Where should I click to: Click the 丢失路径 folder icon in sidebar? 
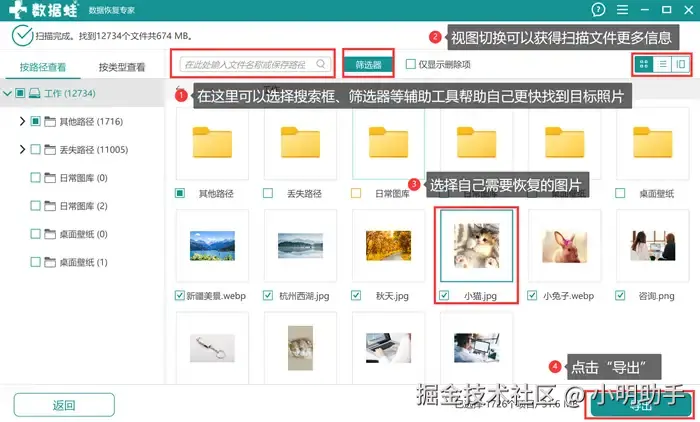50,150
